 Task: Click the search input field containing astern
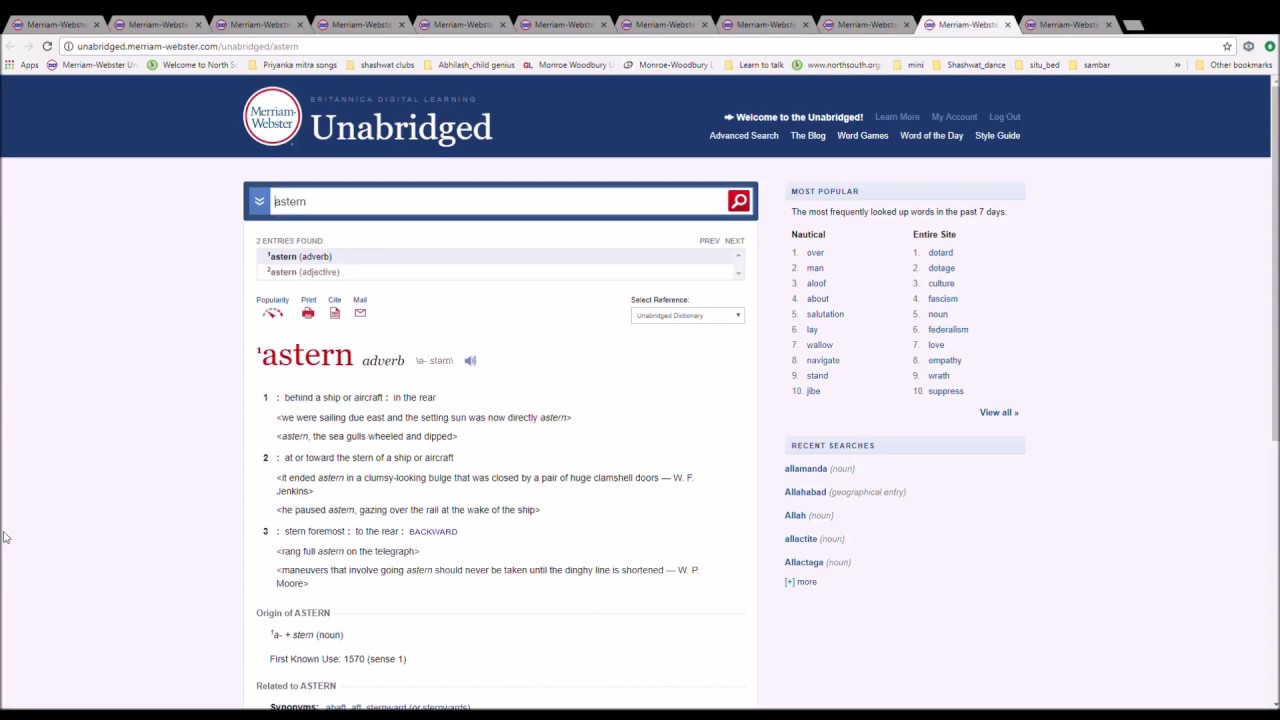499,201
